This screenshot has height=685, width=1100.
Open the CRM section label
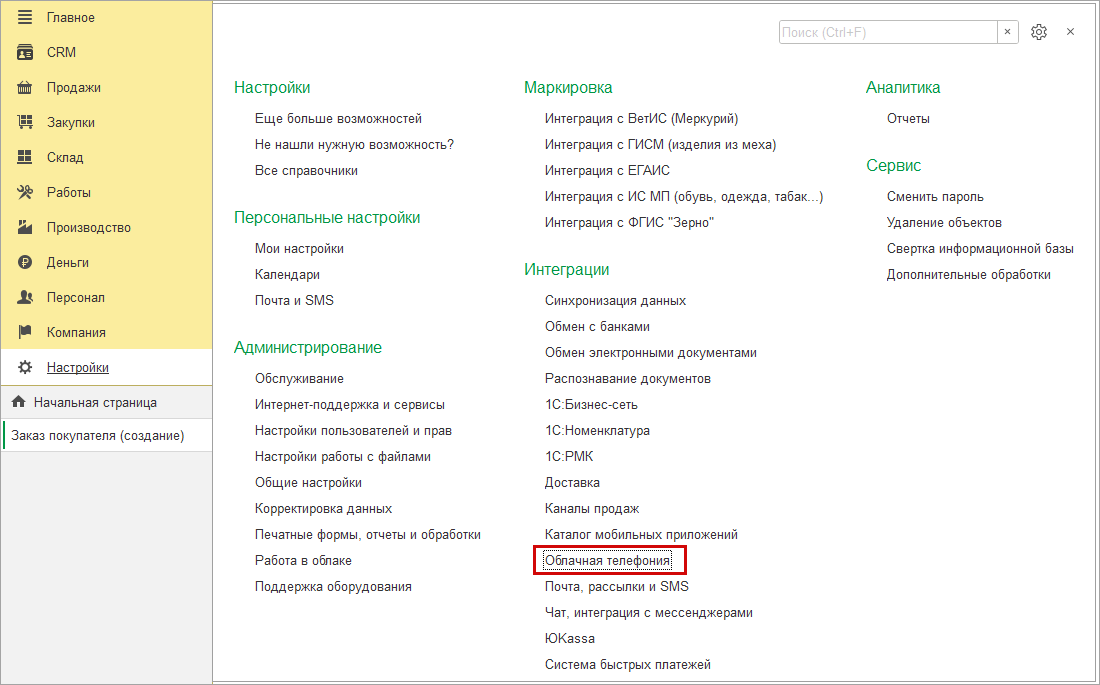(62, 53)
